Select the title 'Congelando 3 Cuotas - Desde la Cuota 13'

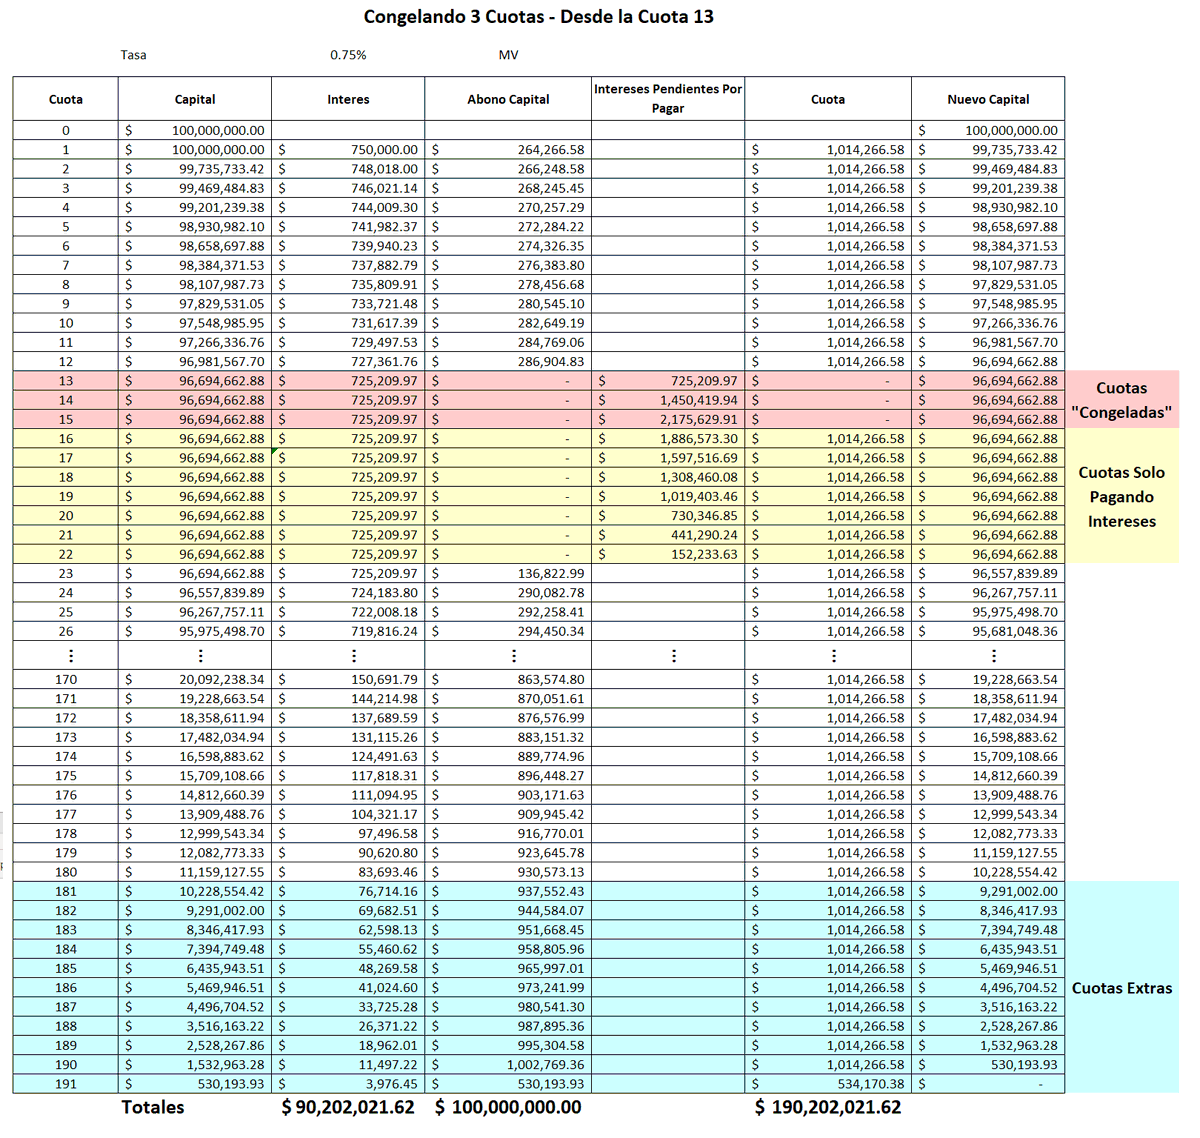point(538,17)
